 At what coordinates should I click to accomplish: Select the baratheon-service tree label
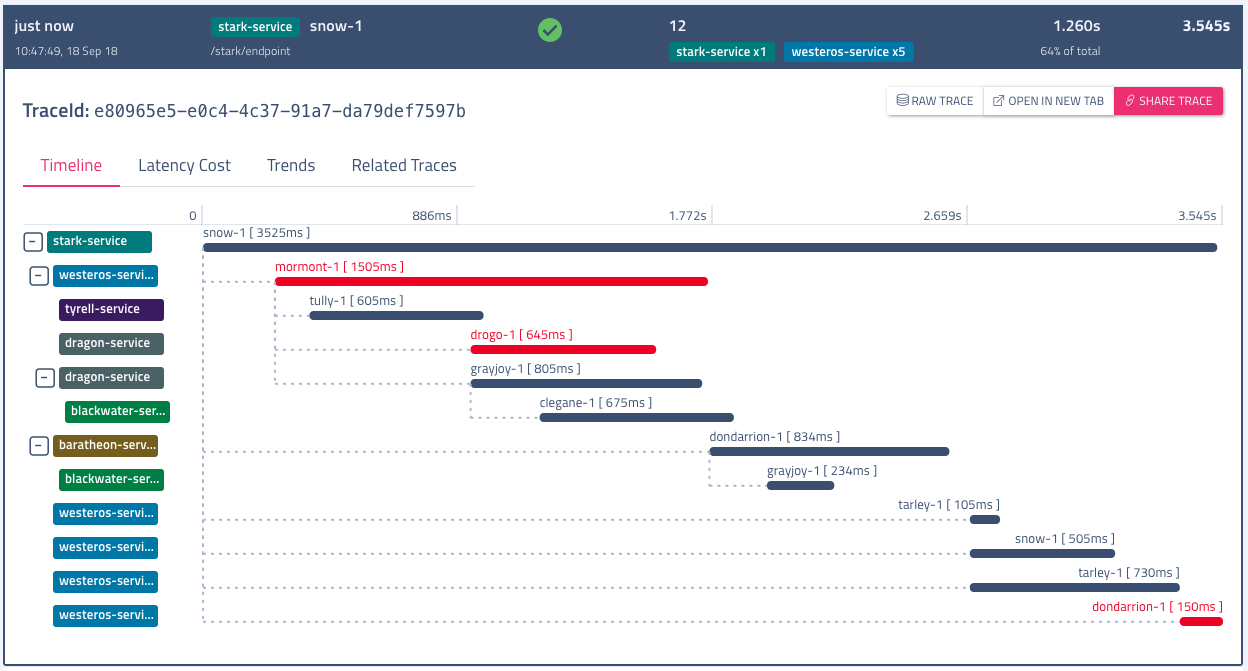coord(105,445)
